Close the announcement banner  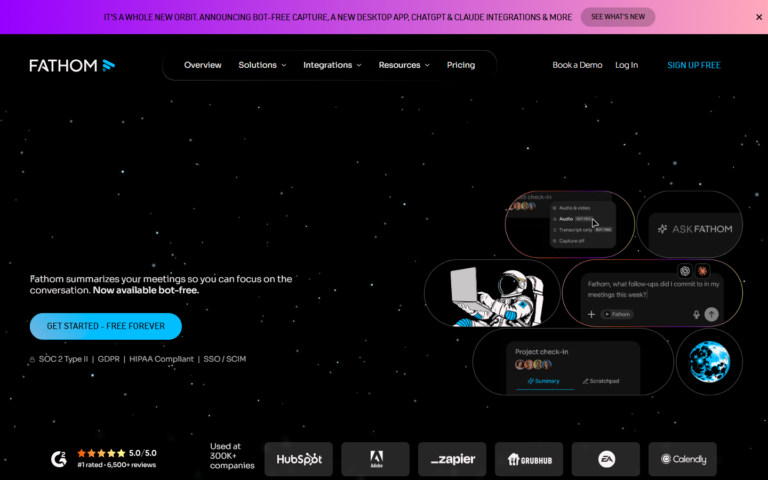coord(759,17)
